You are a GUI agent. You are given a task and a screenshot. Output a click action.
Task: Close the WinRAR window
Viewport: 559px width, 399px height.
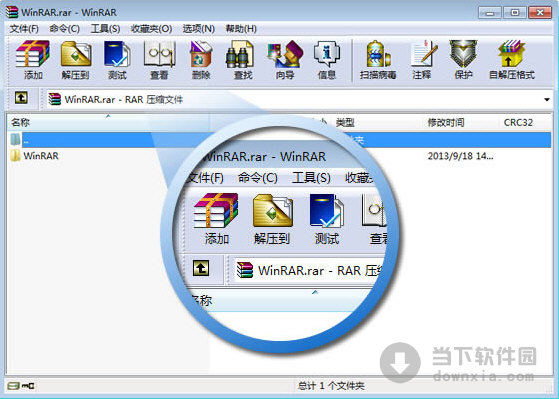point(540,12)
